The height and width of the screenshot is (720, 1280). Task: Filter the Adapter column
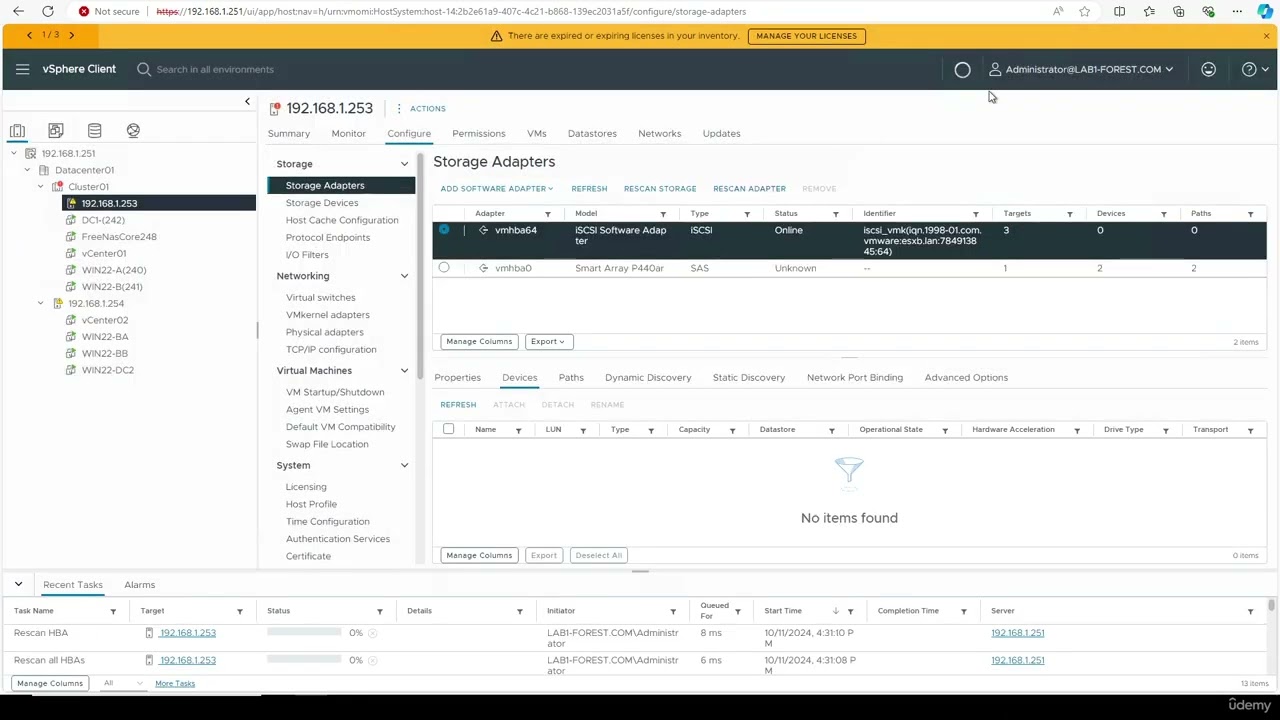[547, 214]
